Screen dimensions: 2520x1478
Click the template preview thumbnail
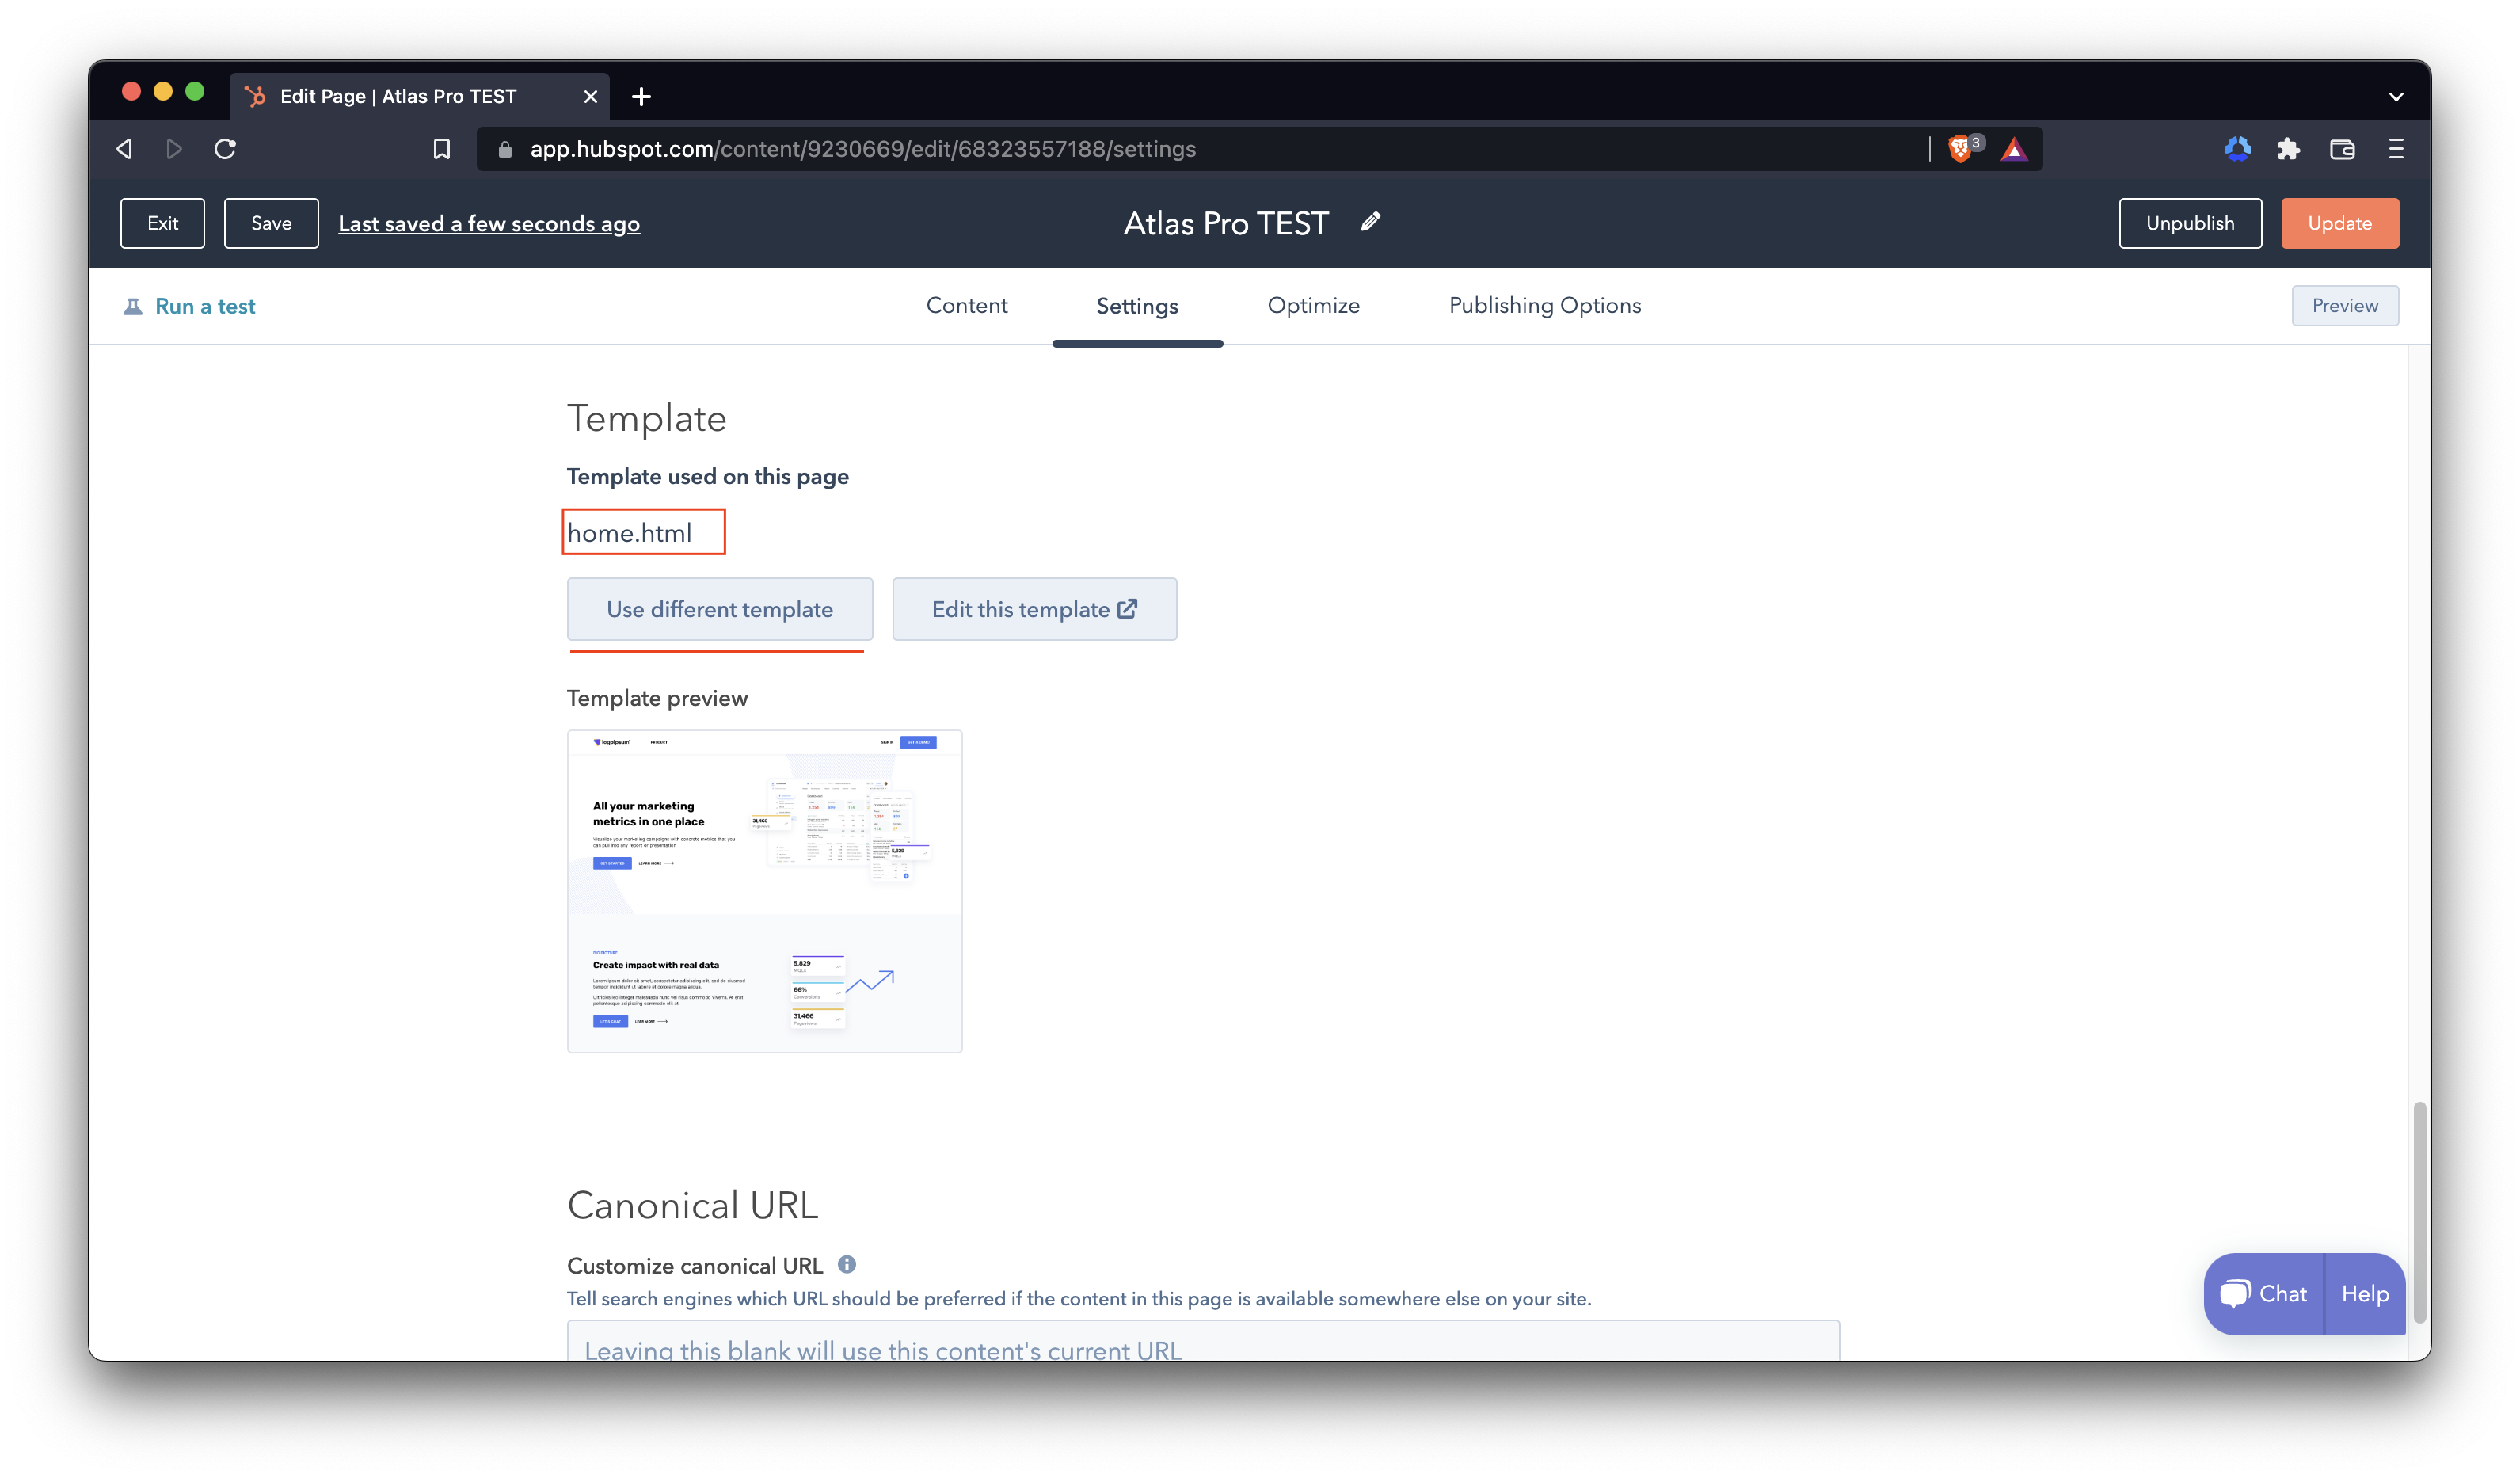765,891
